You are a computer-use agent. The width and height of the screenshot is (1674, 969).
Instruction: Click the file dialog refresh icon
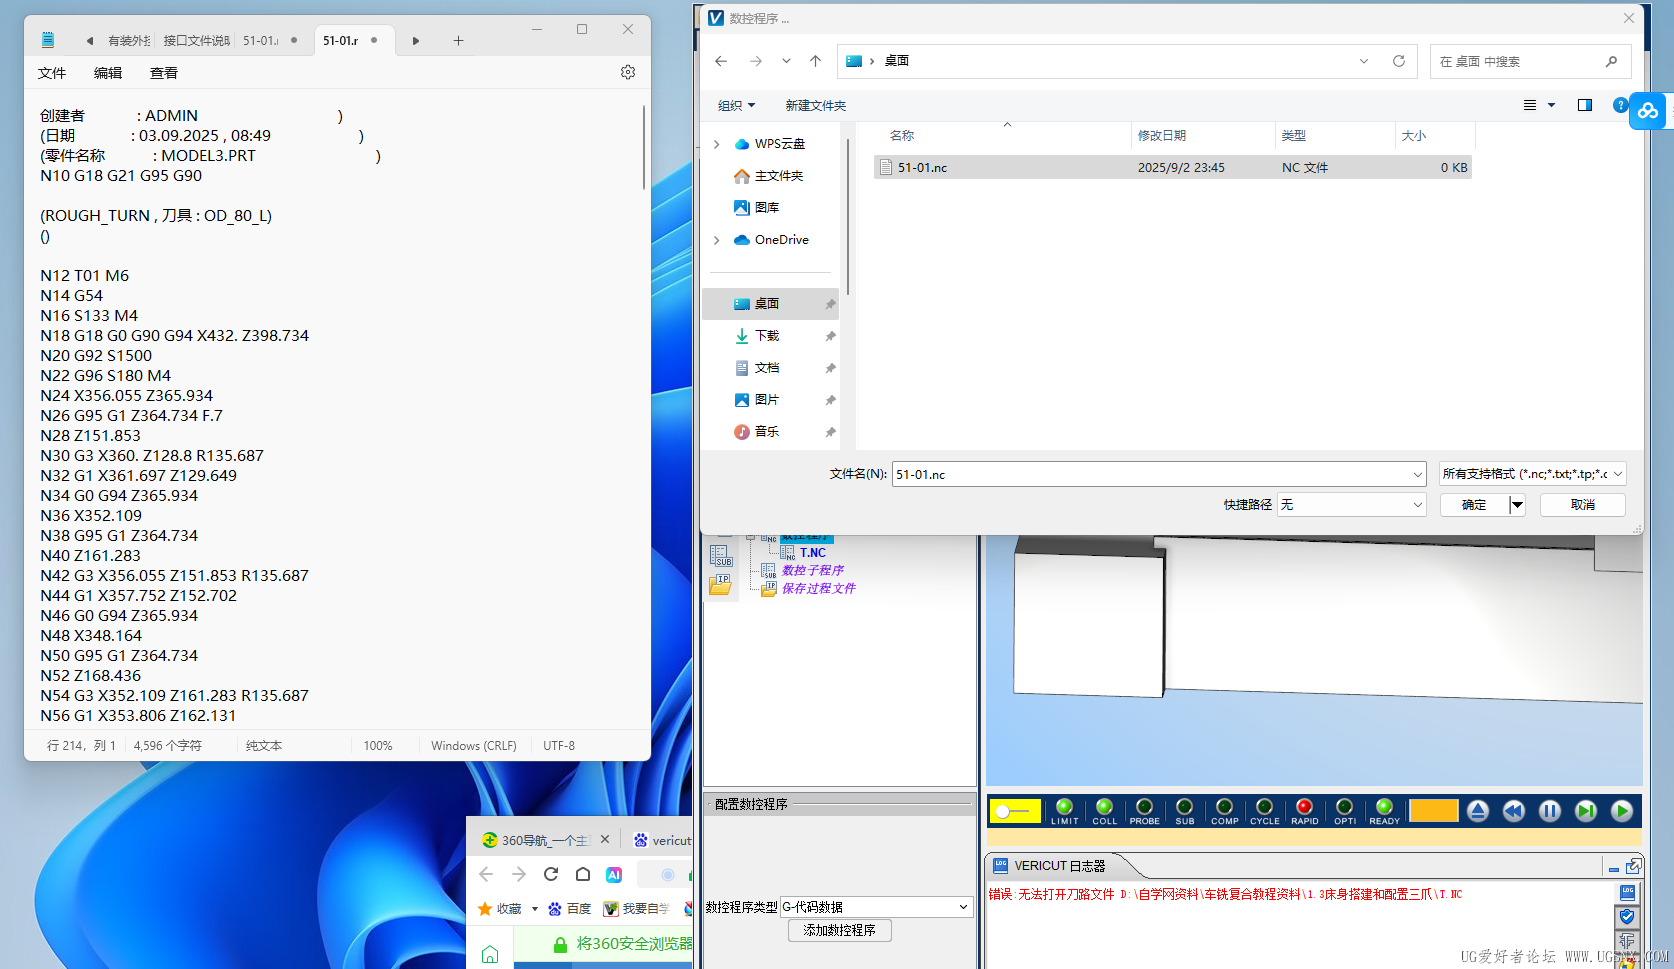click(1398, 61)
